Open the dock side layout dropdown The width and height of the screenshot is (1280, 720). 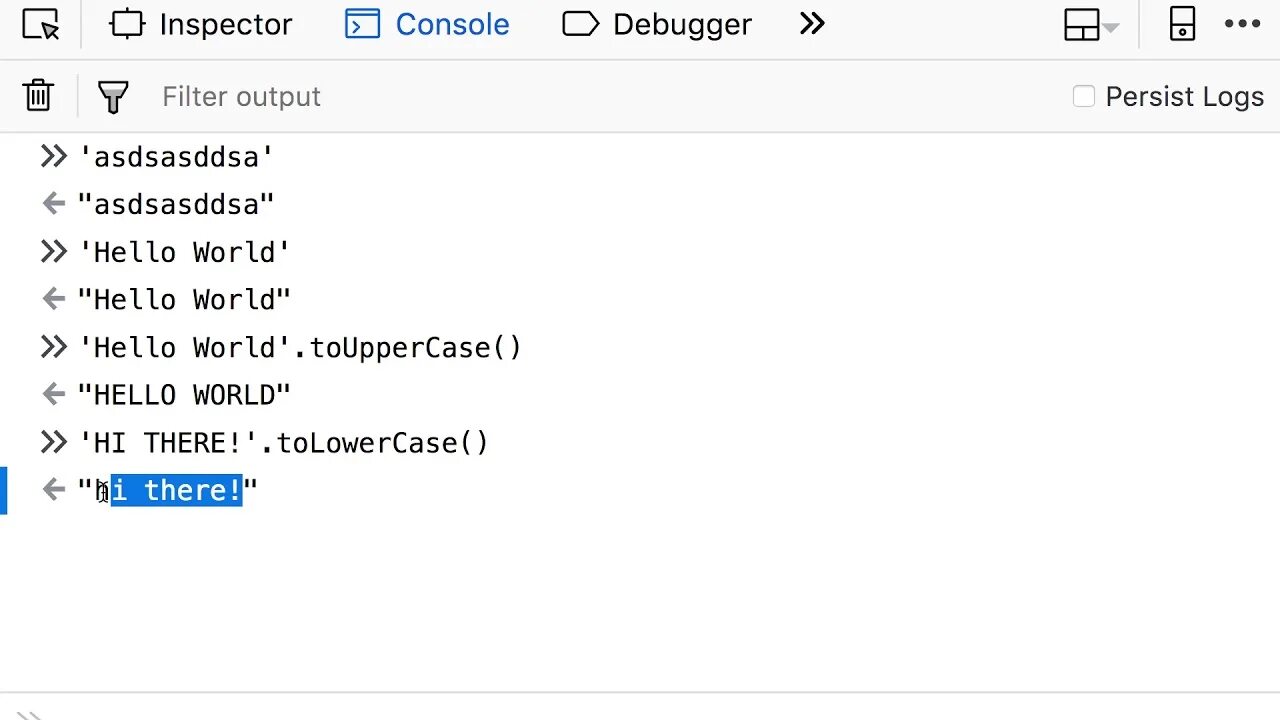1091,26
